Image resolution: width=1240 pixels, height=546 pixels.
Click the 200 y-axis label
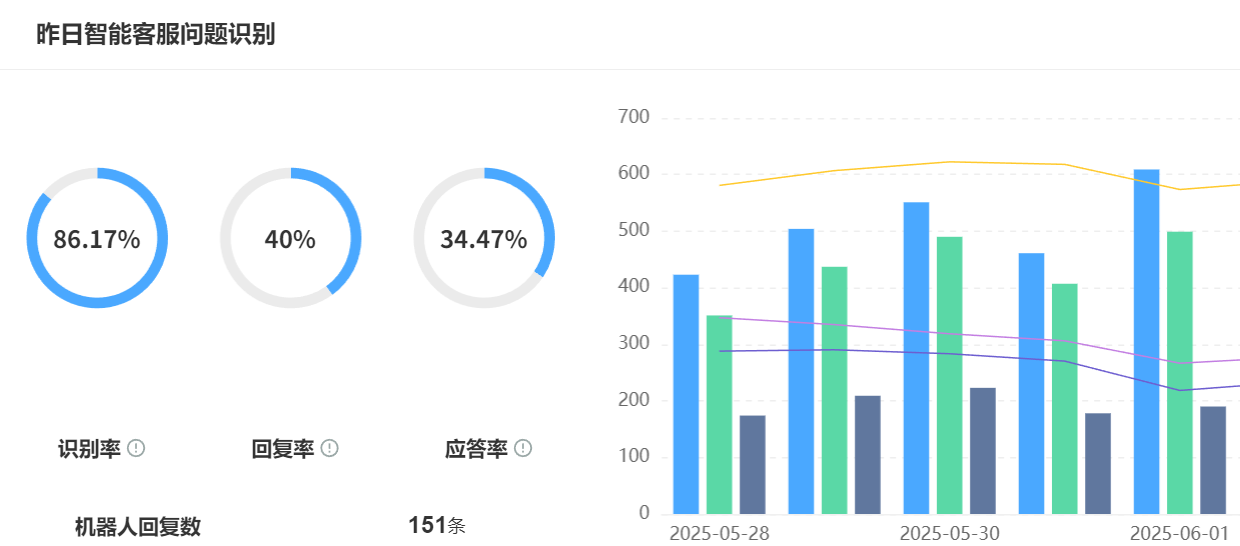click(634, 400)
